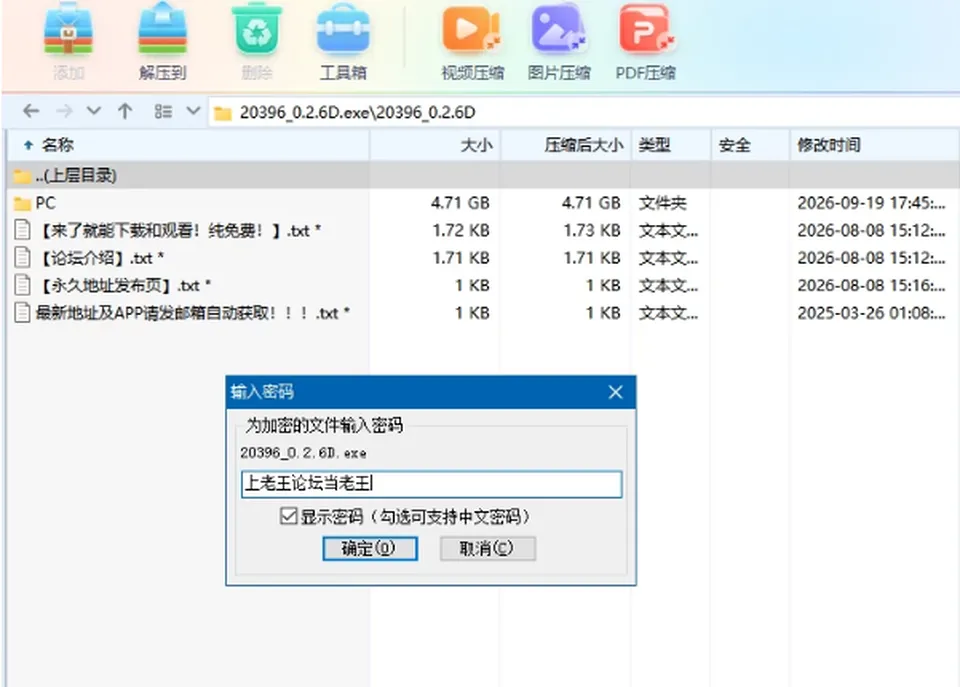960x687 pixels.
Task: Click the 删除 (Delete) recycle bin icon
Action: click(257, 31)
